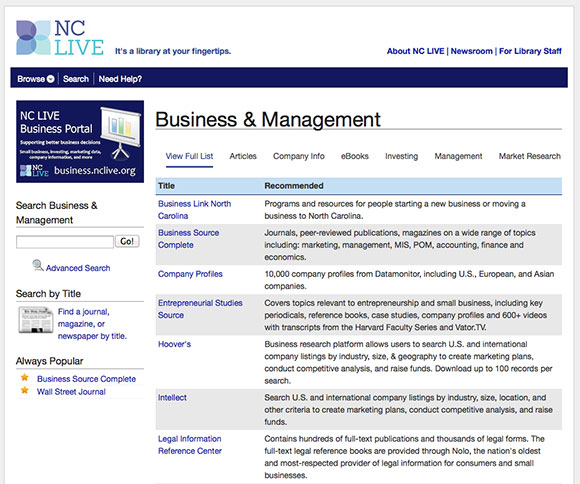The height and width of the screenshot is (484, 580).
Task: Open Business Link North Carolina in the table
Action: pyautogui.click(x=195, y=210)
